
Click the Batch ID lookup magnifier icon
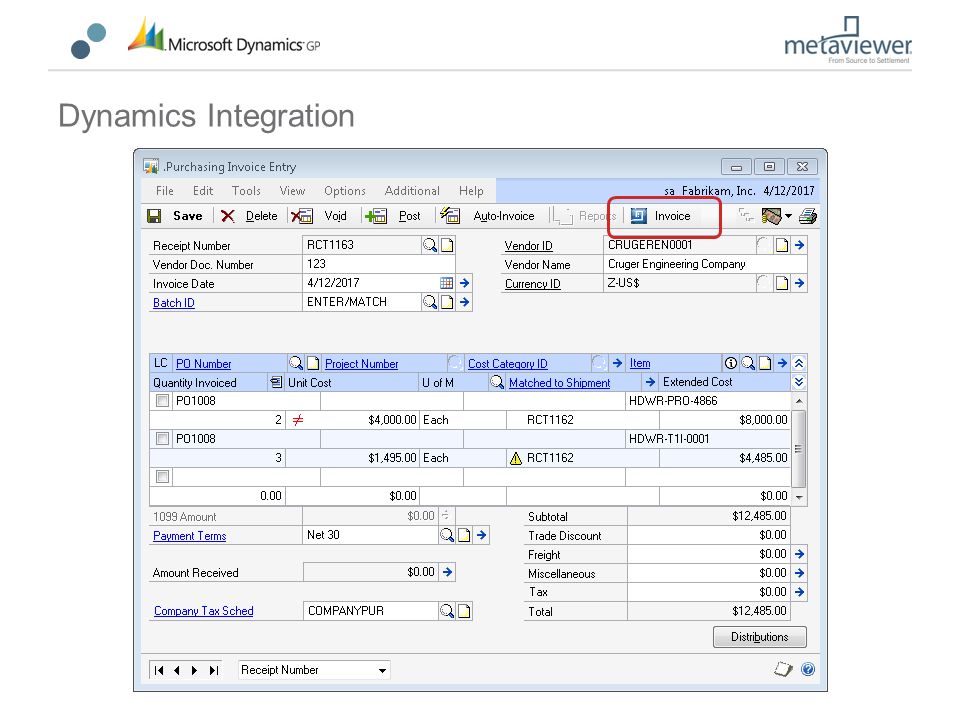pyautogui.click(x=430, y=302)
